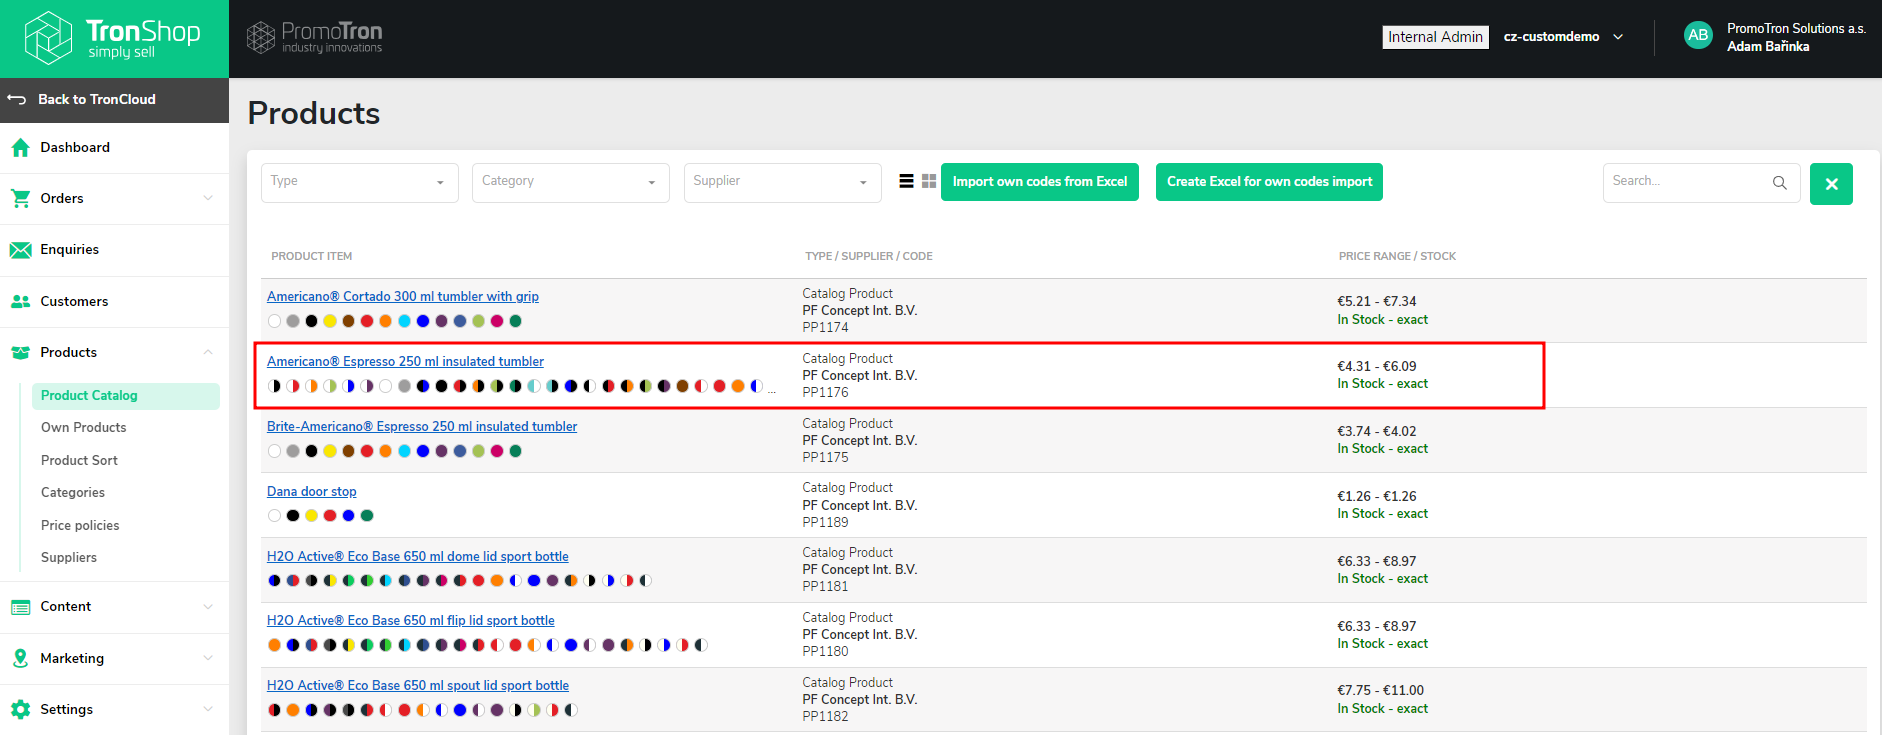Select yellow swatch of Americano Cortado
Image resolution: width=1882 pixels, height=735 pixels.
[x=330, y=321]
